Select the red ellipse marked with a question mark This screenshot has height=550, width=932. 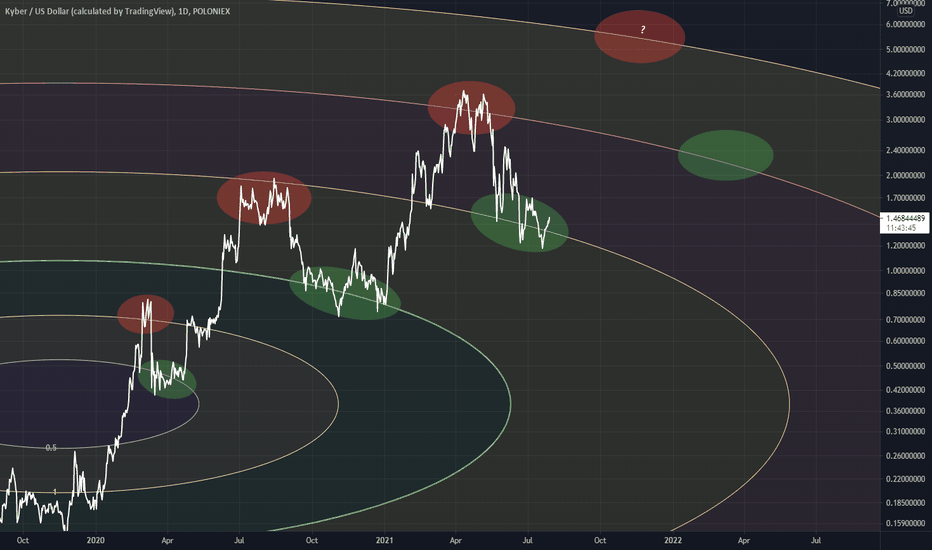640,37
